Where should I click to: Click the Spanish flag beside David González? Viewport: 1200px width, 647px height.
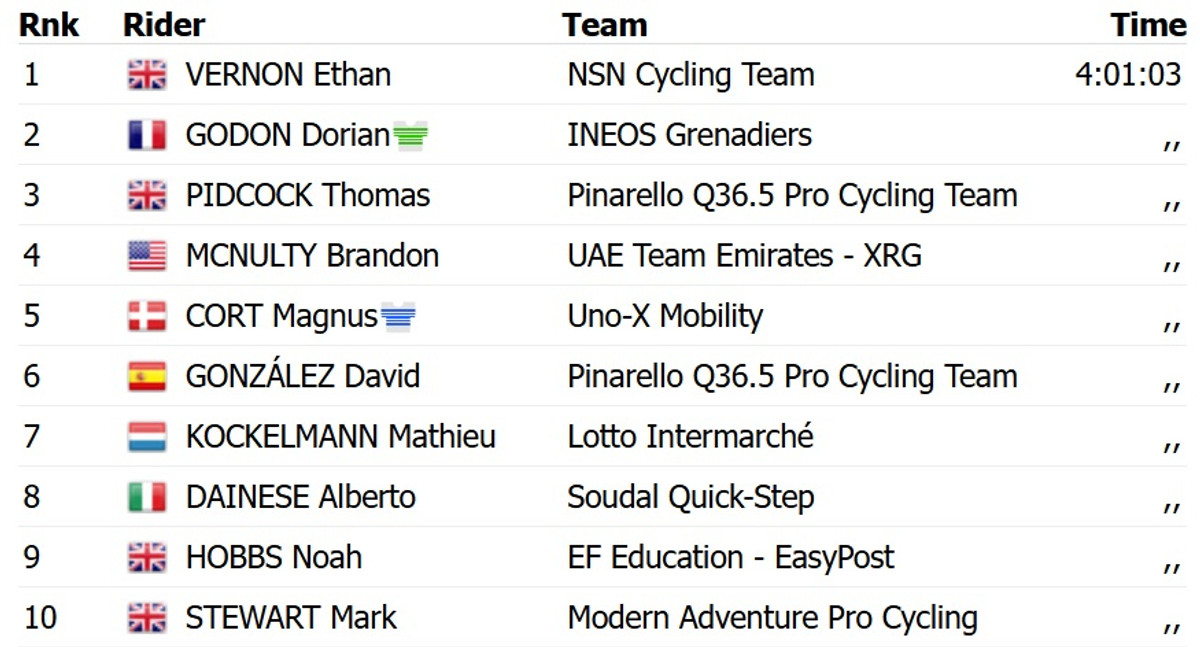click(x=147, y=377)
